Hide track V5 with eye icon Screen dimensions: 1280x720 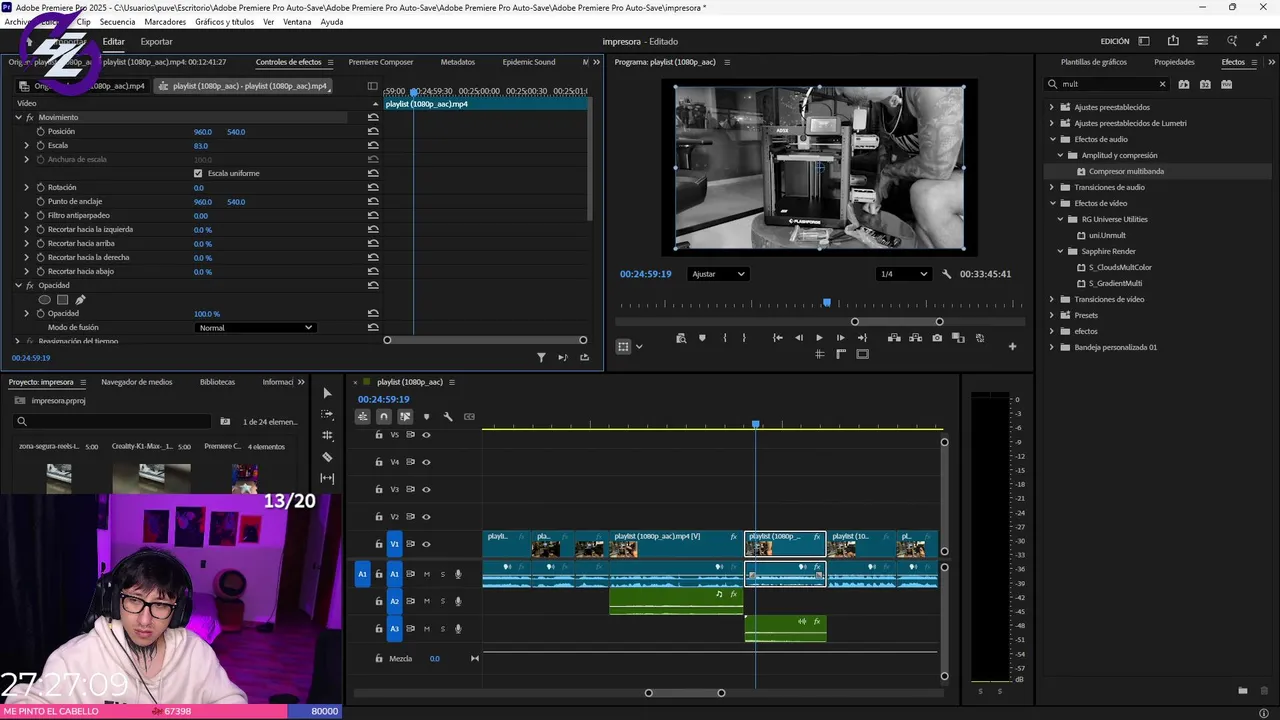pos(426,435)
